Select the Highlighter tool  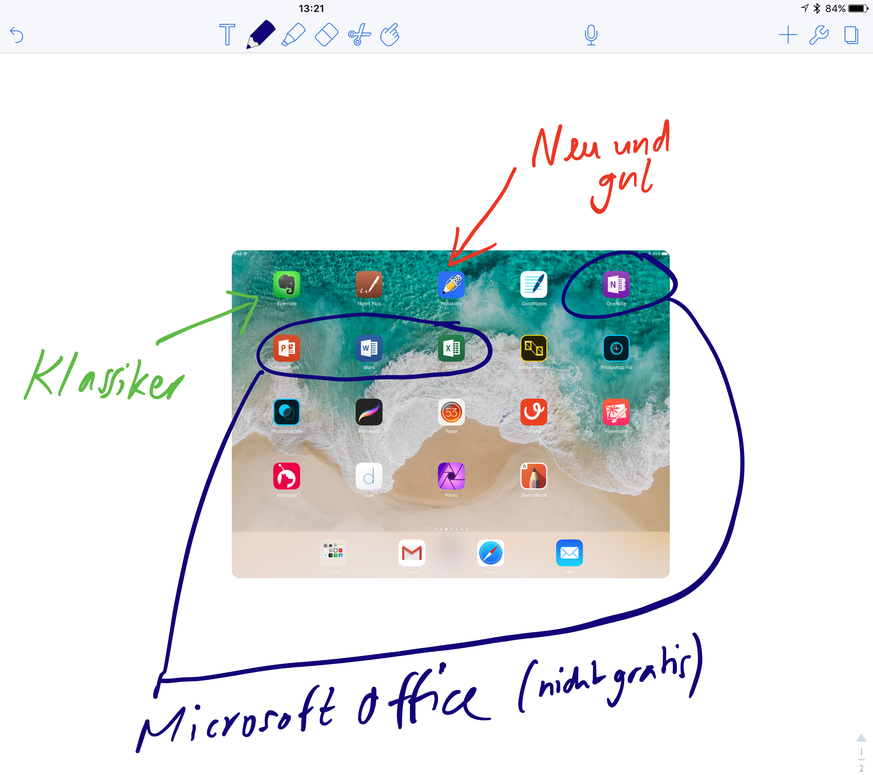(x=293, y=36)
